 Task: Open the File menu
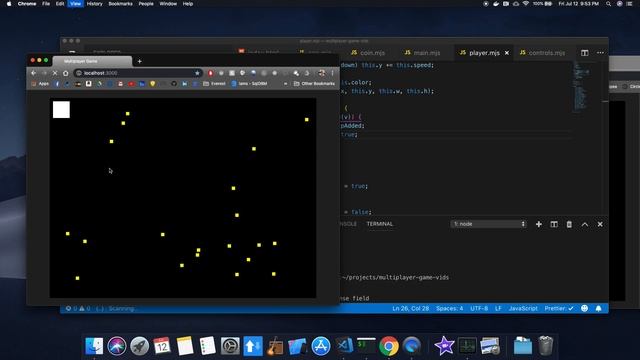click(x=46, y=4)
